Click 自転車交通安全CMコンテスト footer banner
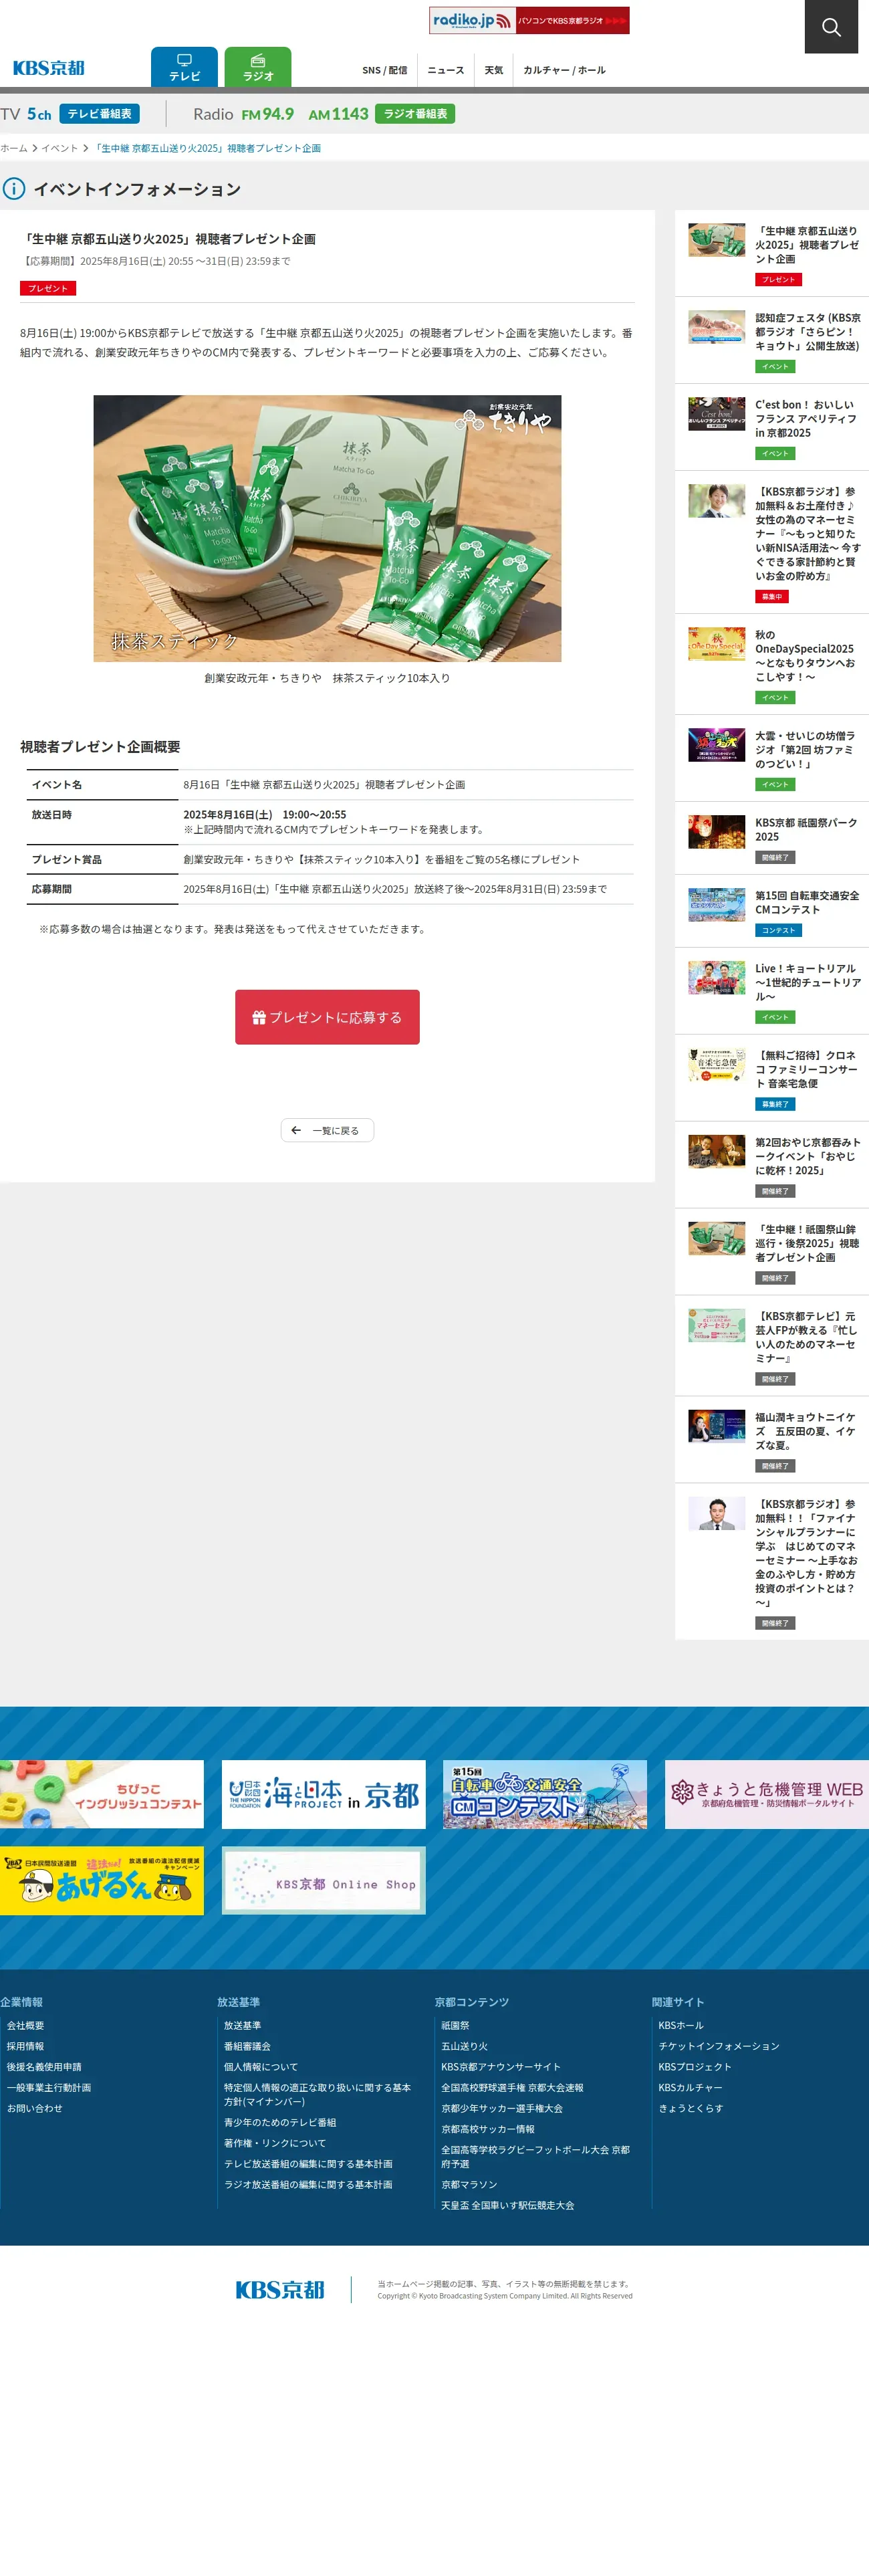This screenshot has width=869, height=2576. coord(545,1794)
